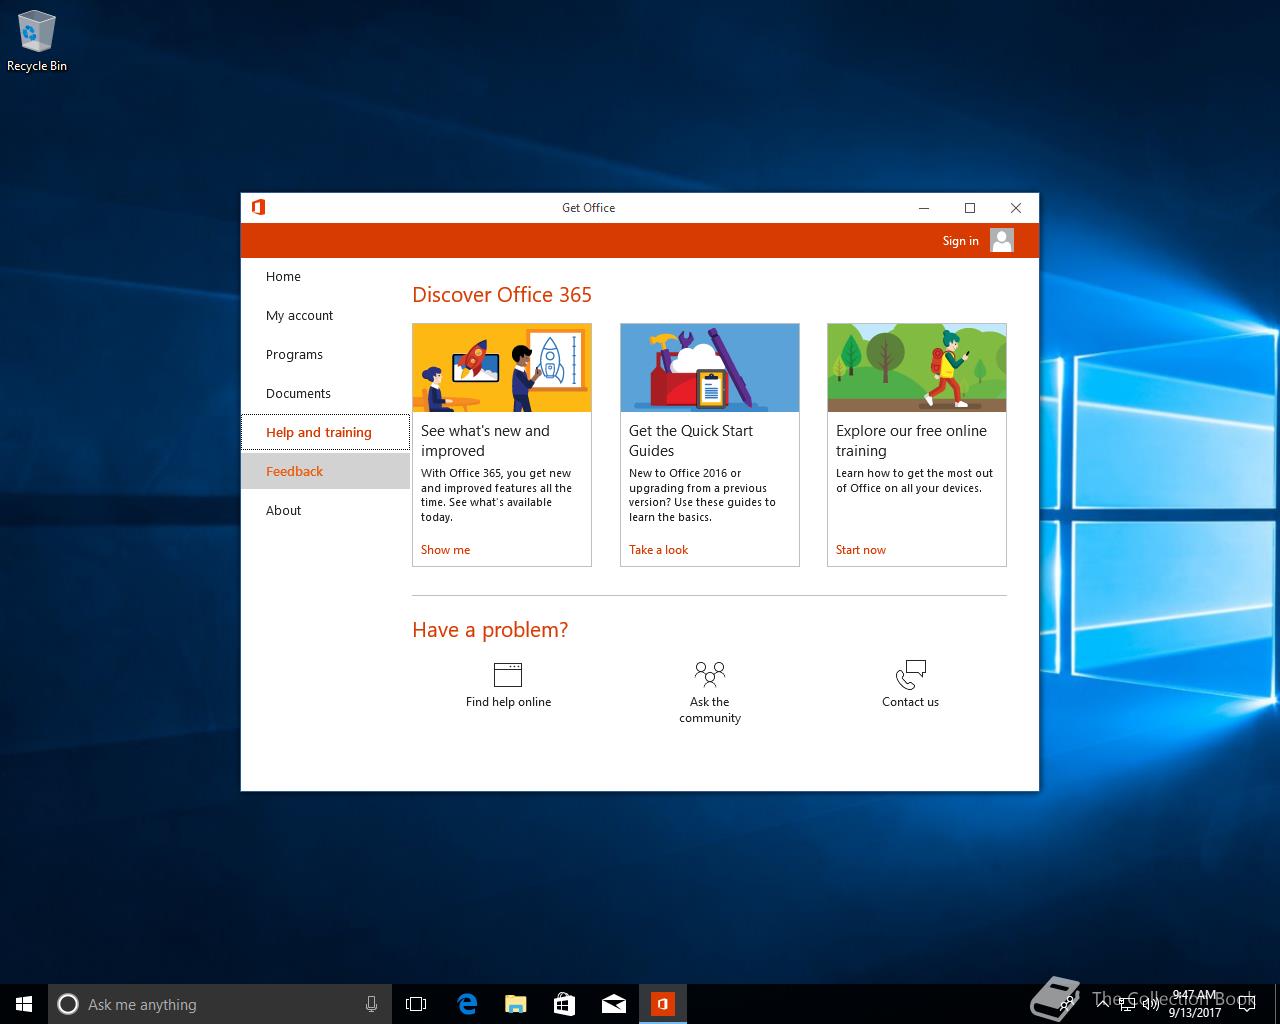Screen dimensions: 1280x1024
Task: Go to Home in sidebar
Action: click(325, 276)
